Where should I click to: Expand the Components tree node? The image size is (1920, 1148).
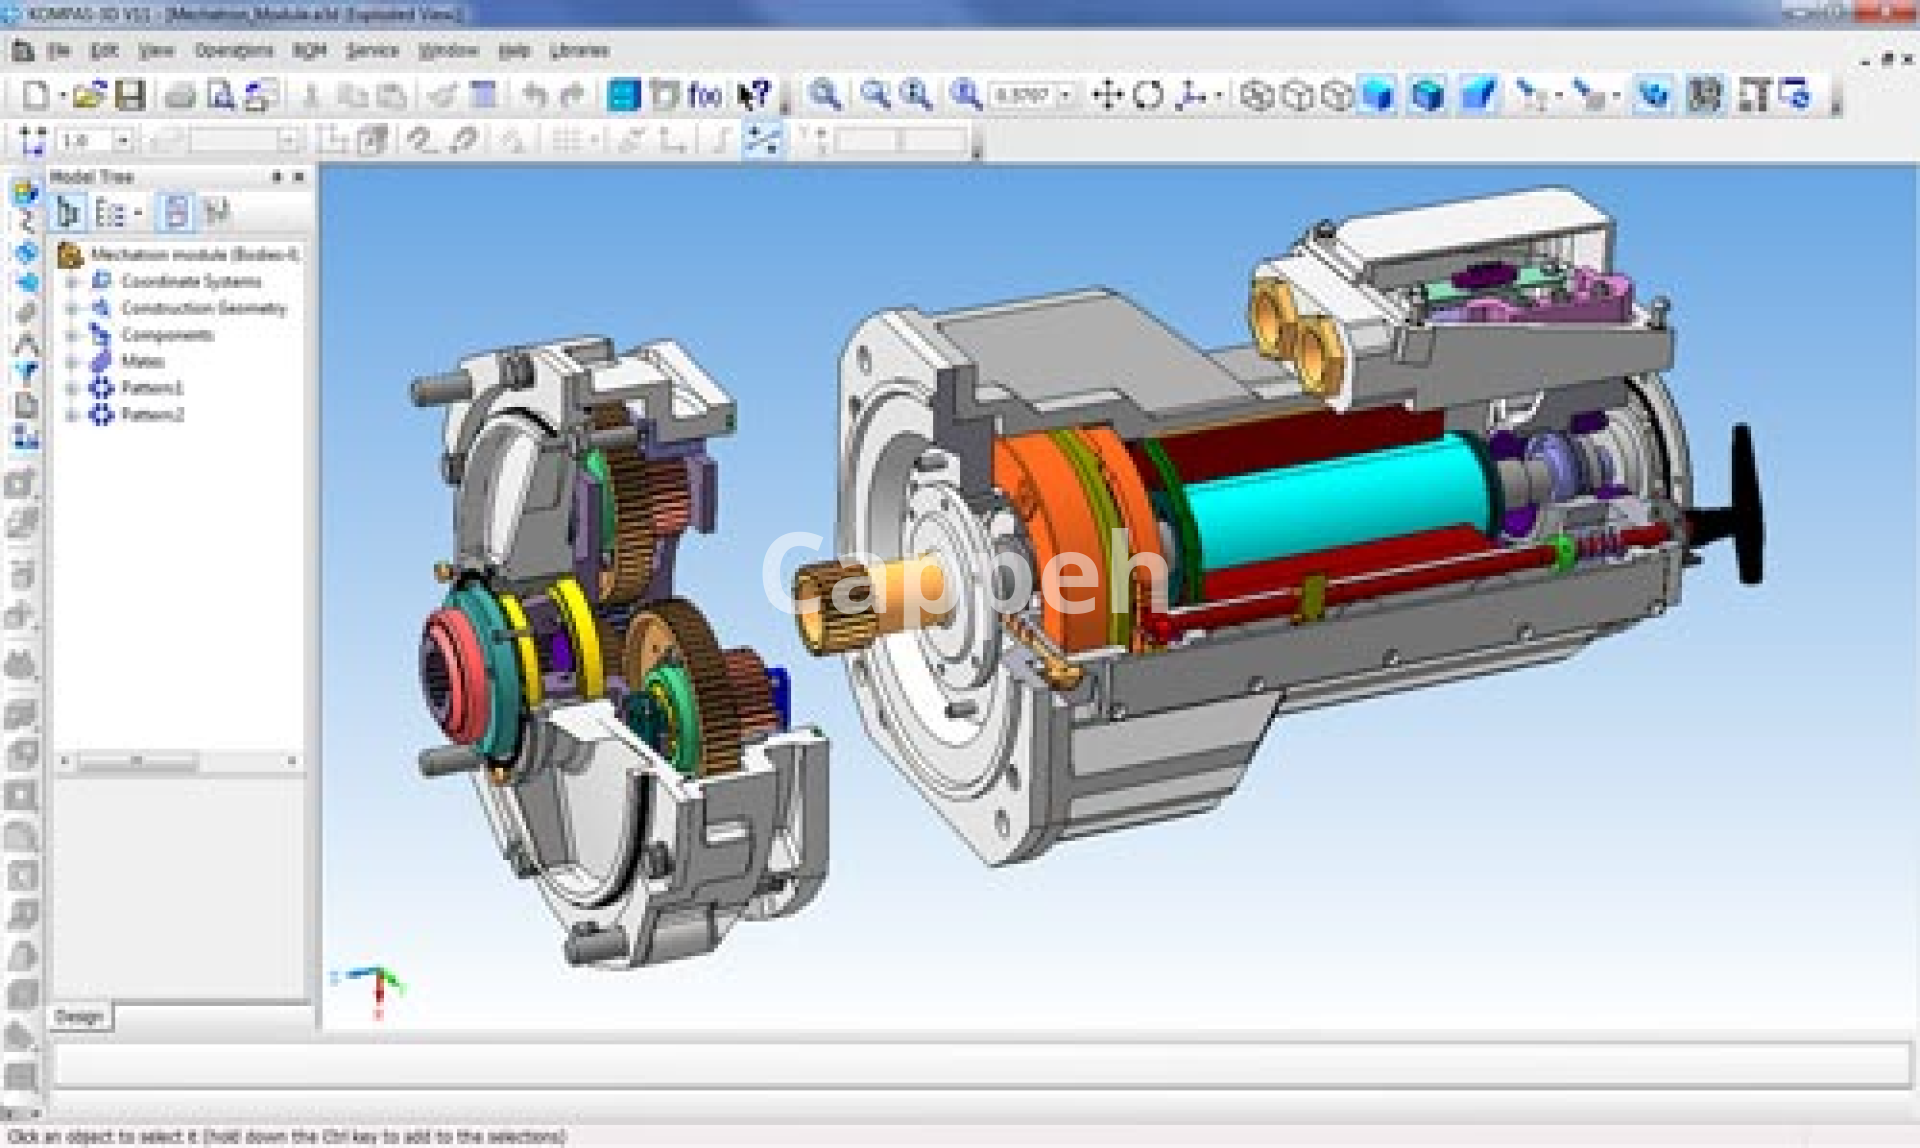point(71,335)
